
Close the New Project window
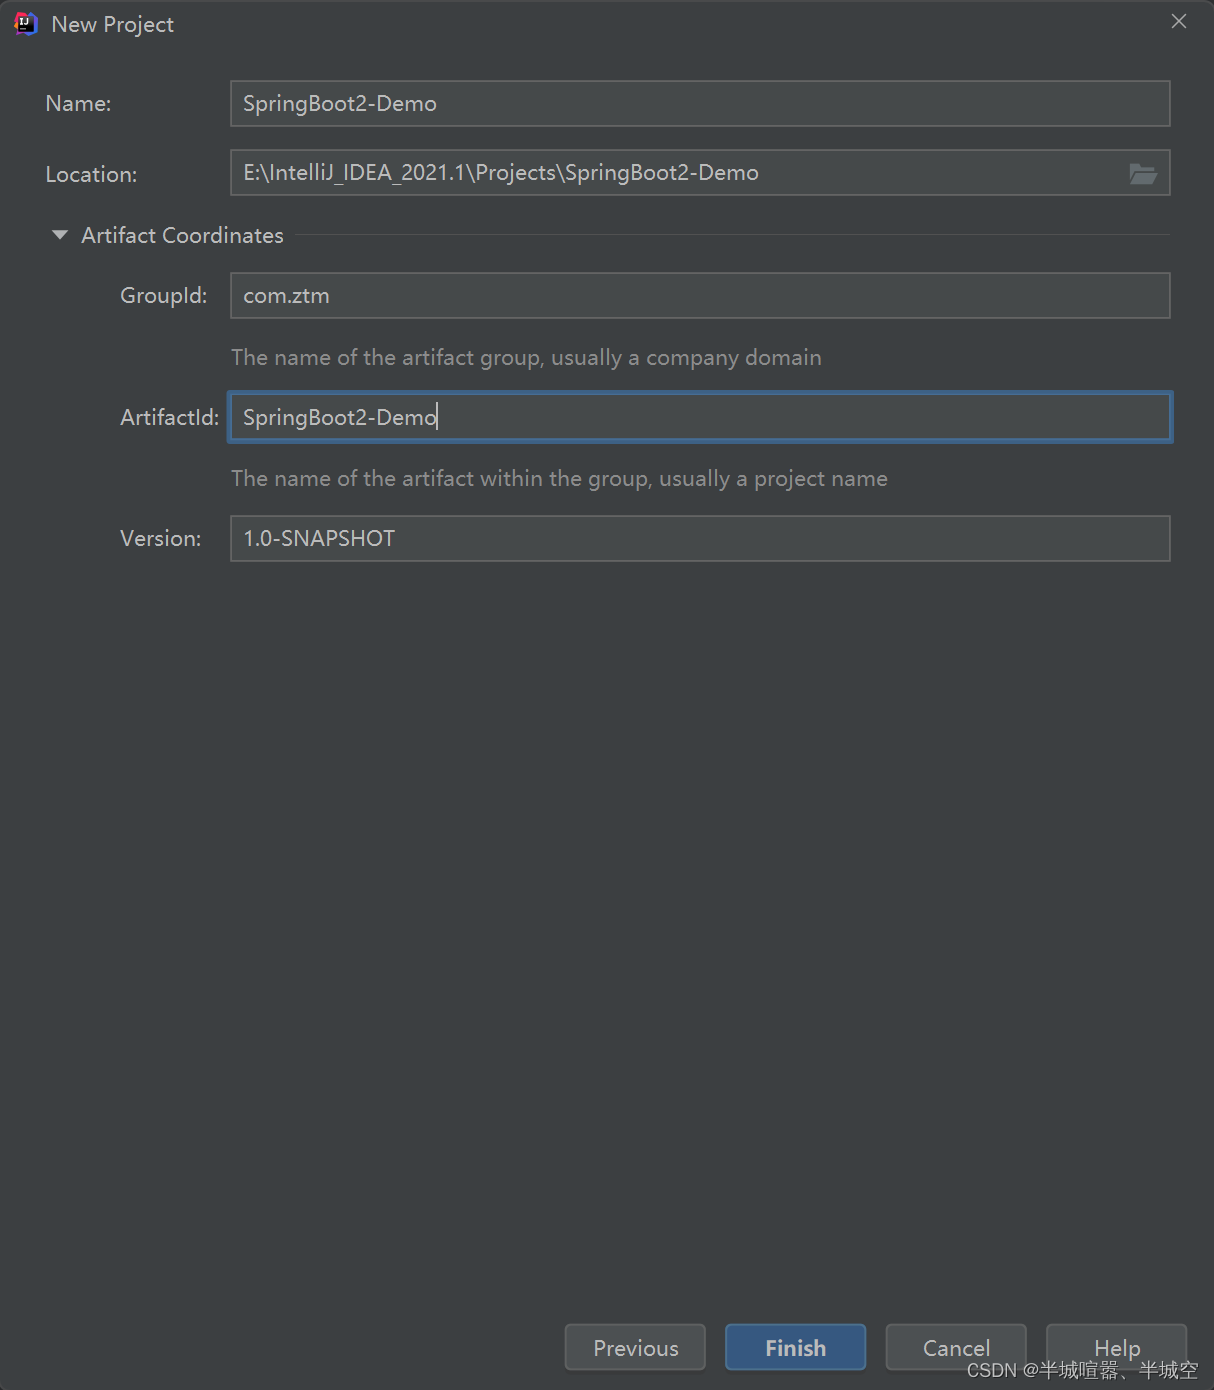pyautogui.click(x=1179, y=22)
